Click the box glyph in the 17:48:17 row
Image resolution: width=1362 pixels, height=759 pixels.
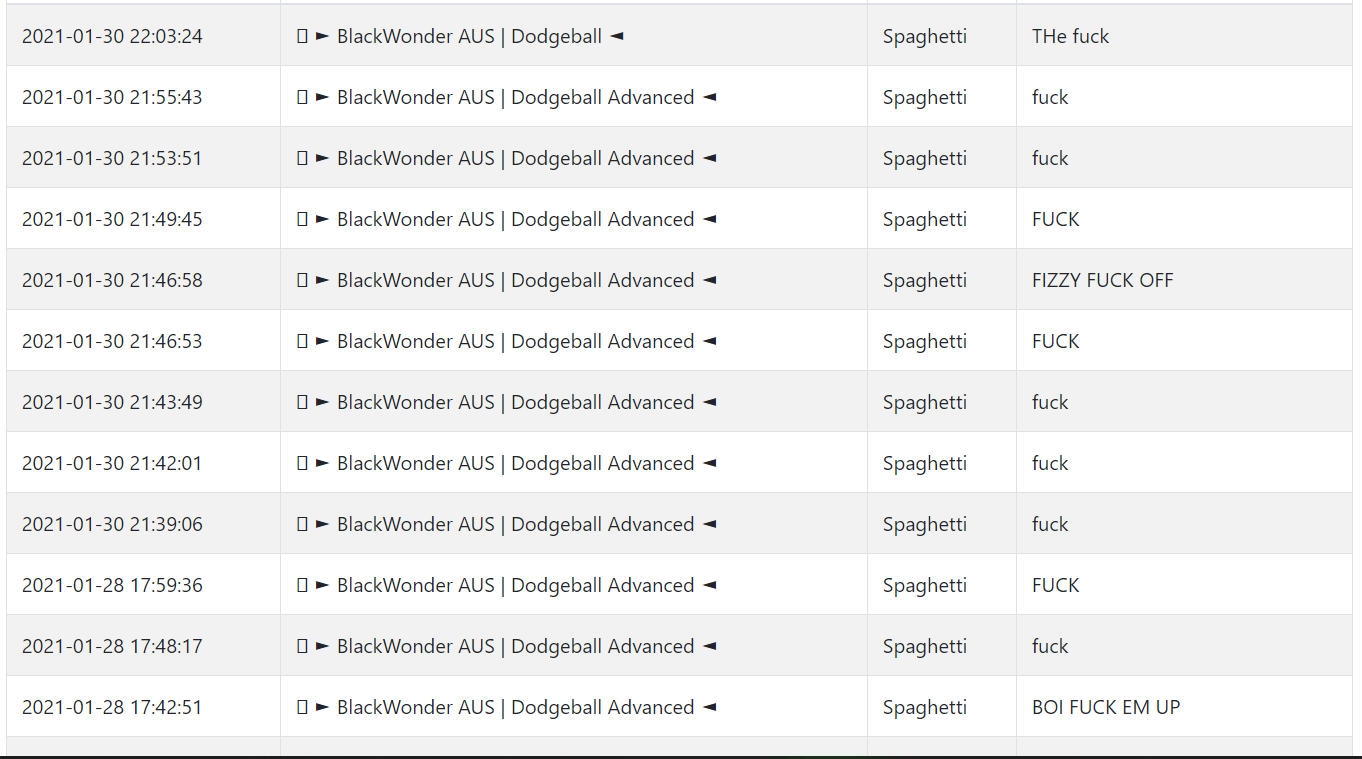302,646
